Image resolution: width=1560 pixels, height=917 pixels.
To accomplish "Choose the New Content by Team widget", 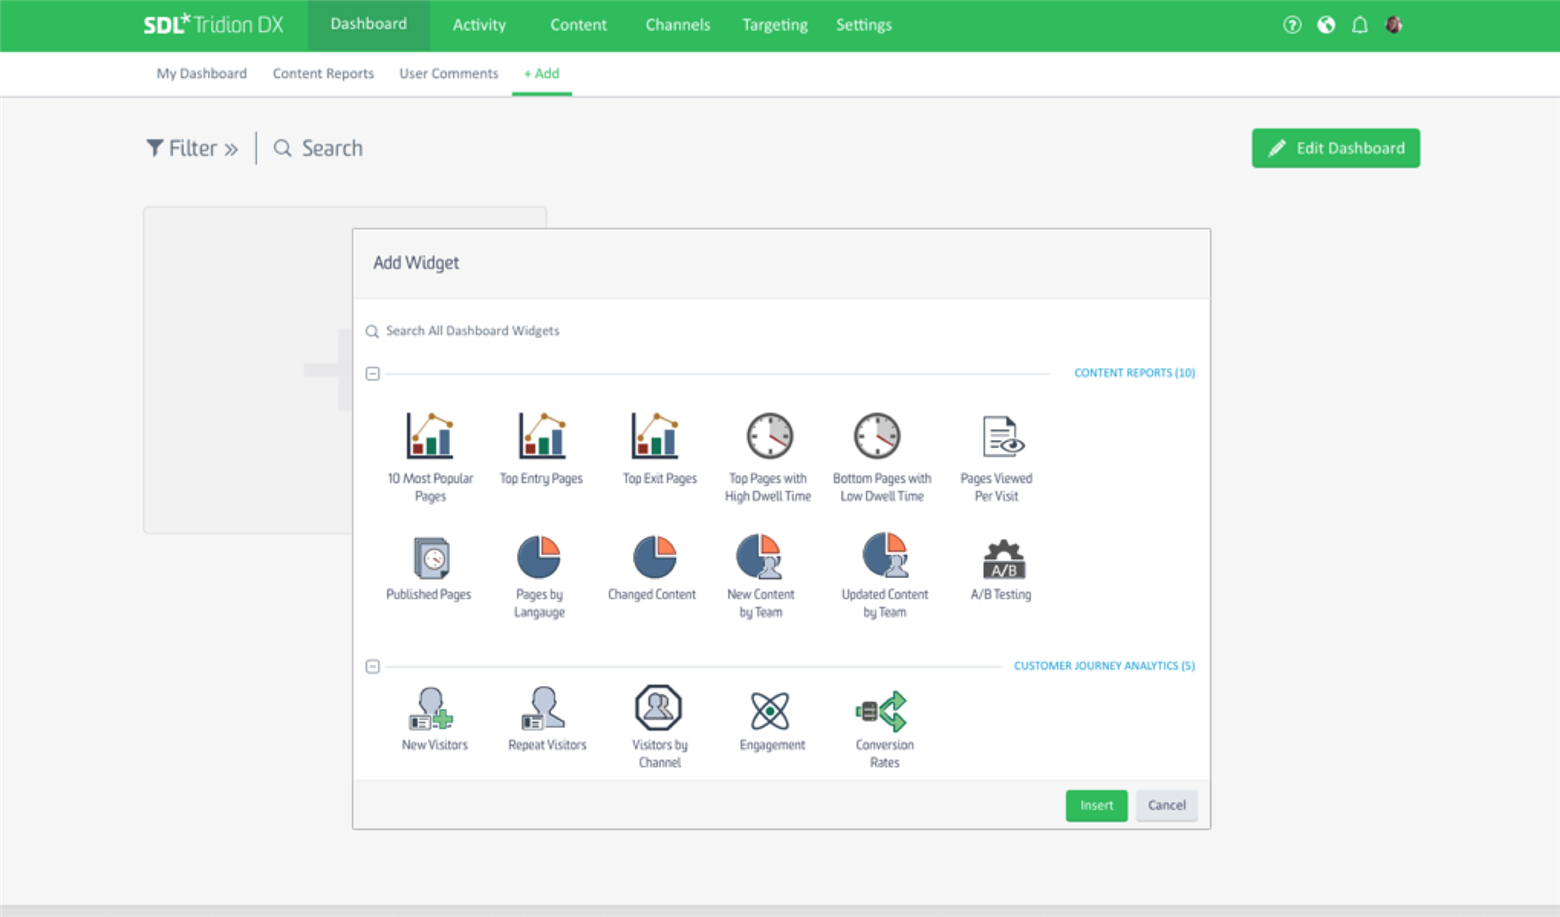I will pyautogui.click(x=761, y=576).
